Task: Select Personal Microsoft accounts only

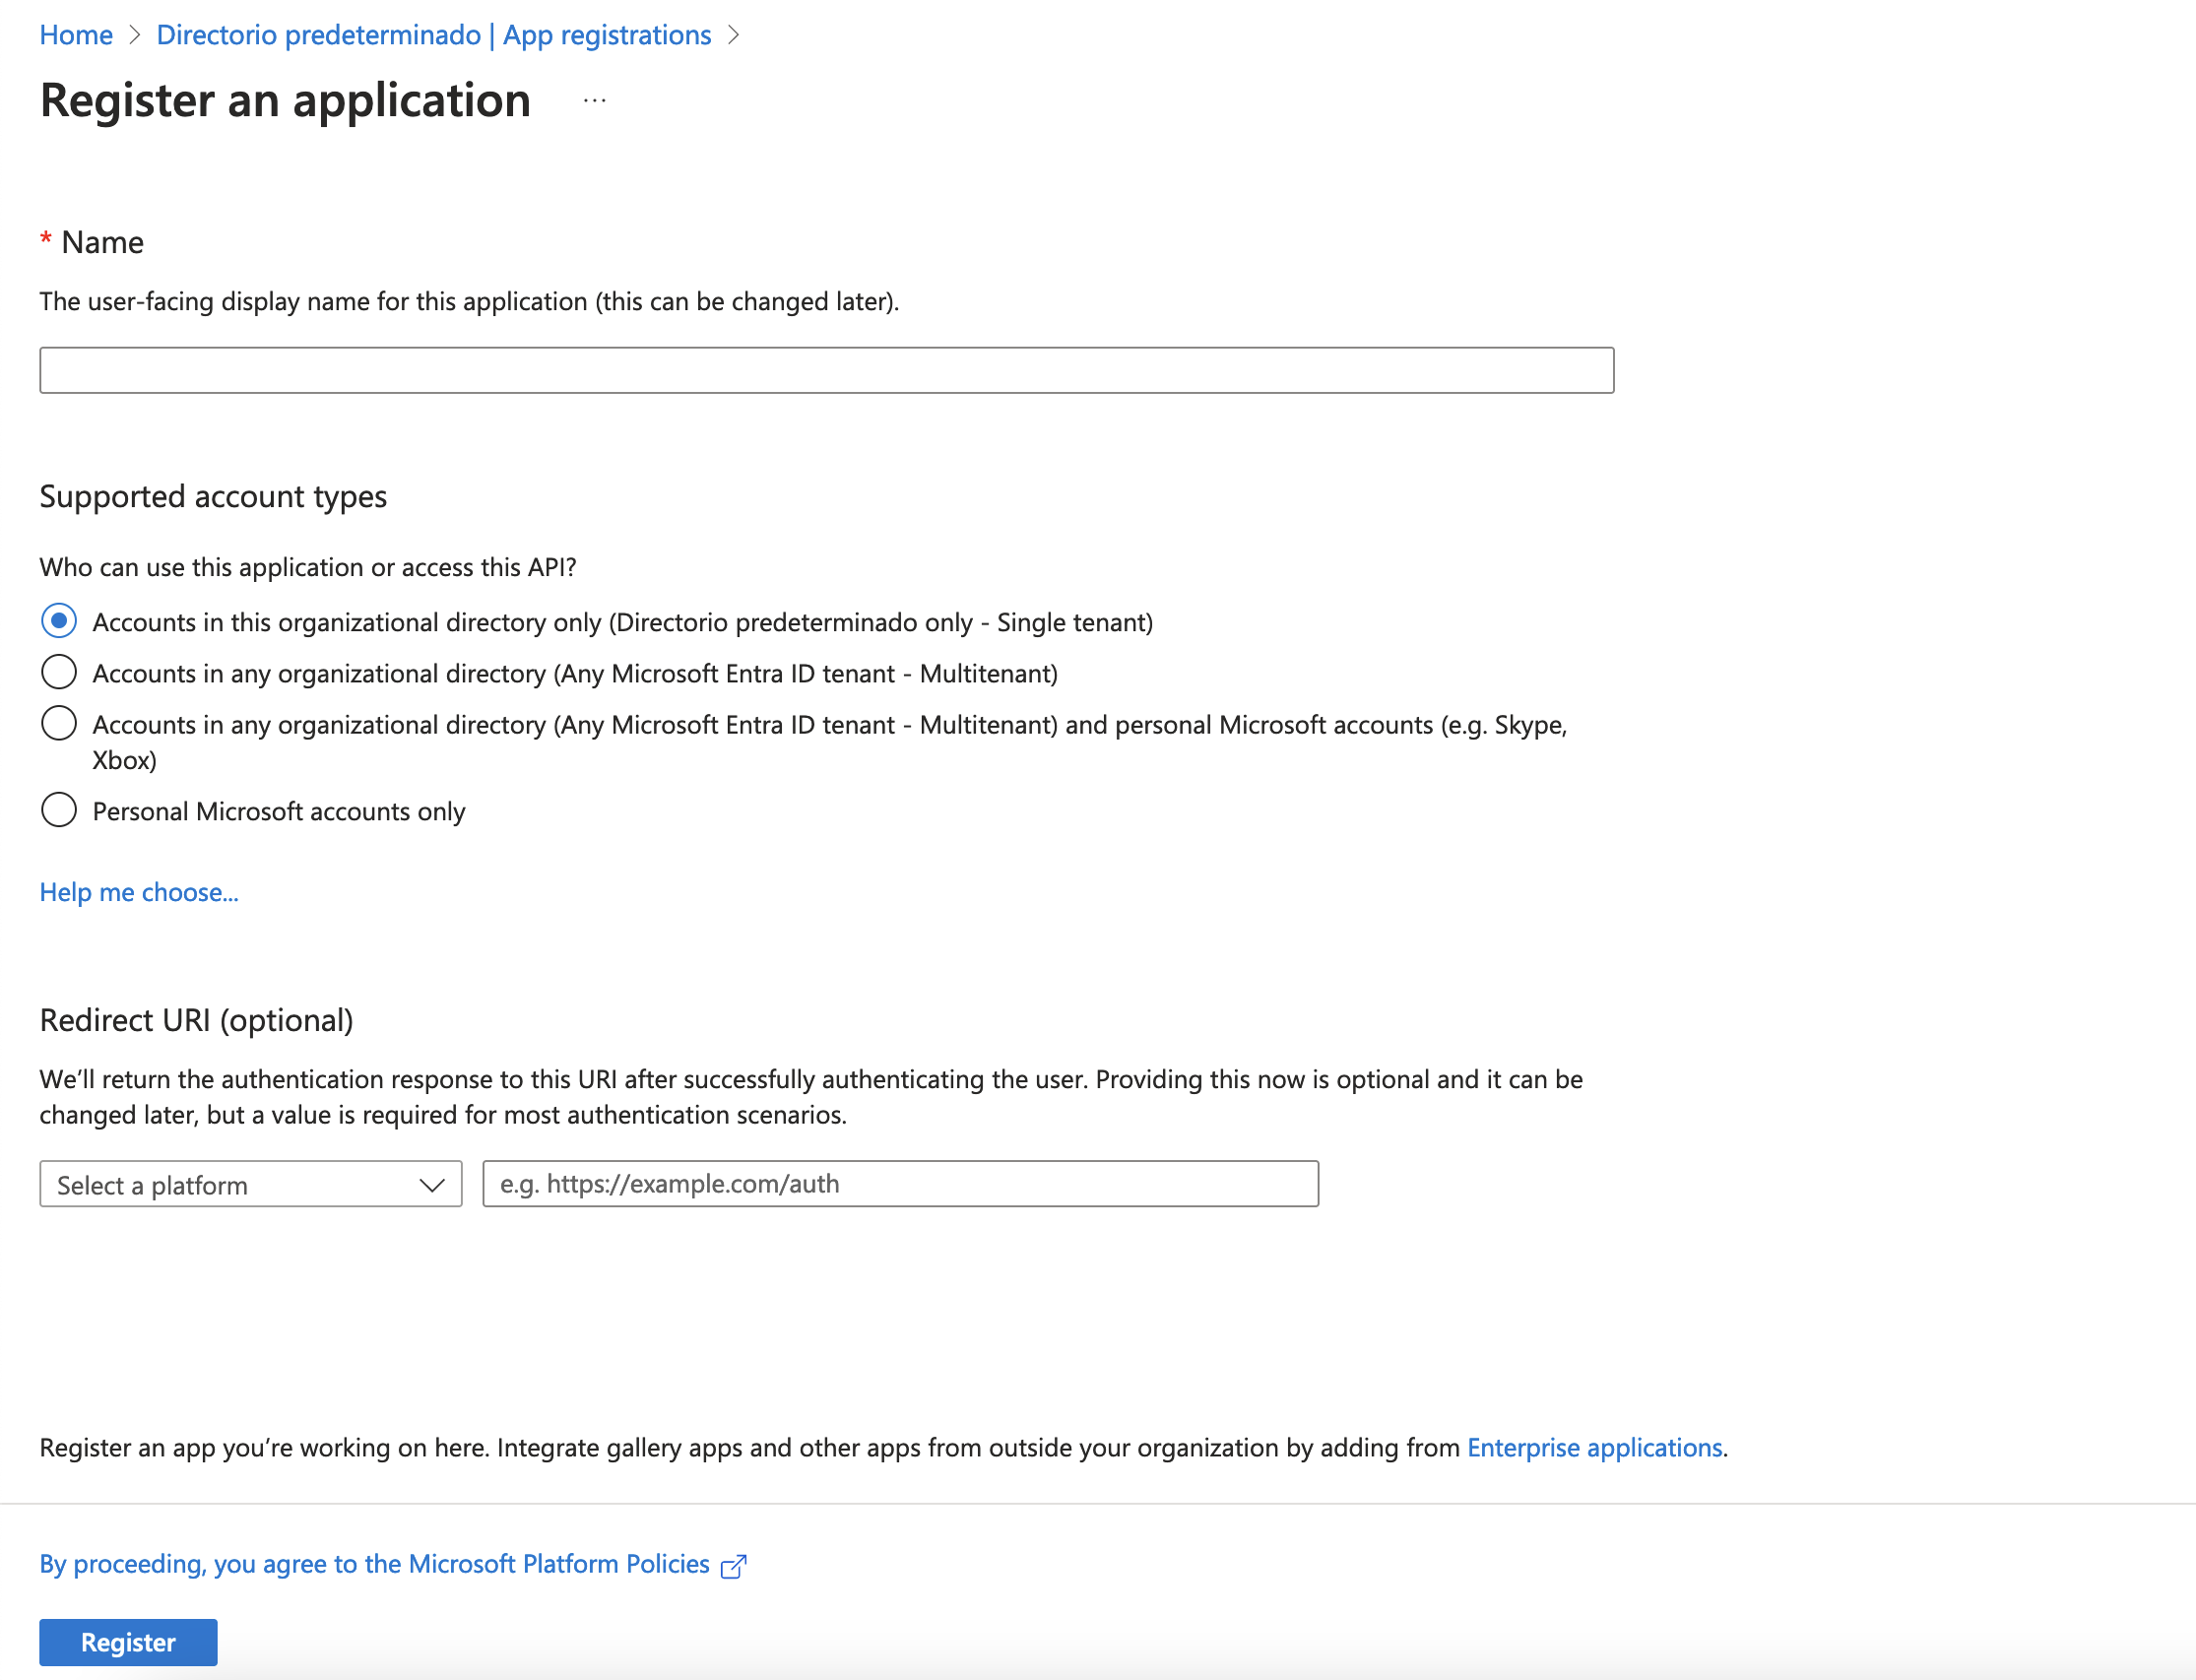Action: (278, 811)
